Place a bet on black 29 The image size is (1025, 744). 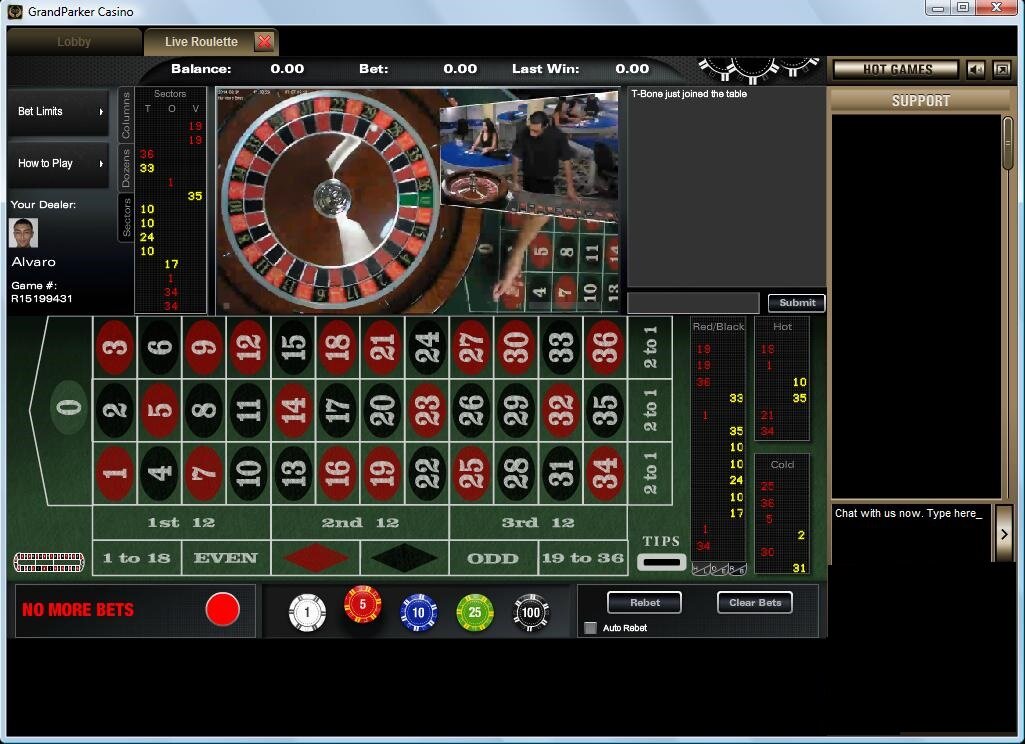516,411
